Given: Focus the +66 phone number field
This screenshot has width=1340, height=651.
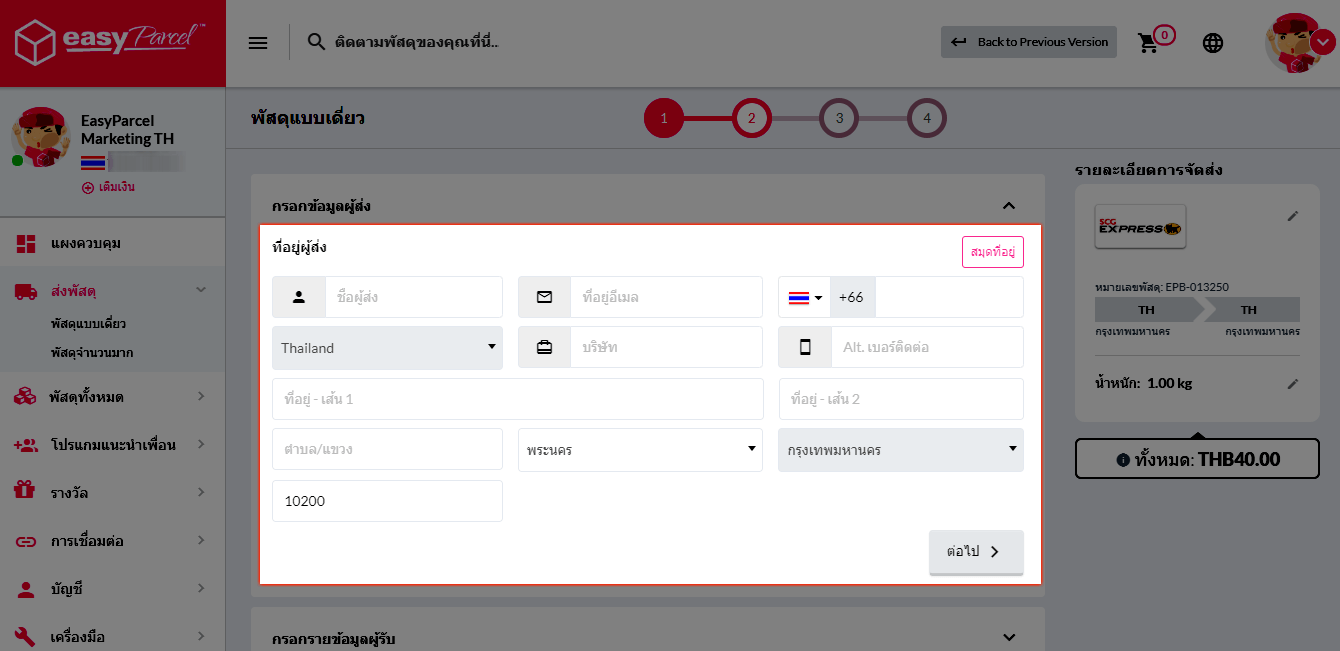Looking at the screenshot, I should coord(949,297).
